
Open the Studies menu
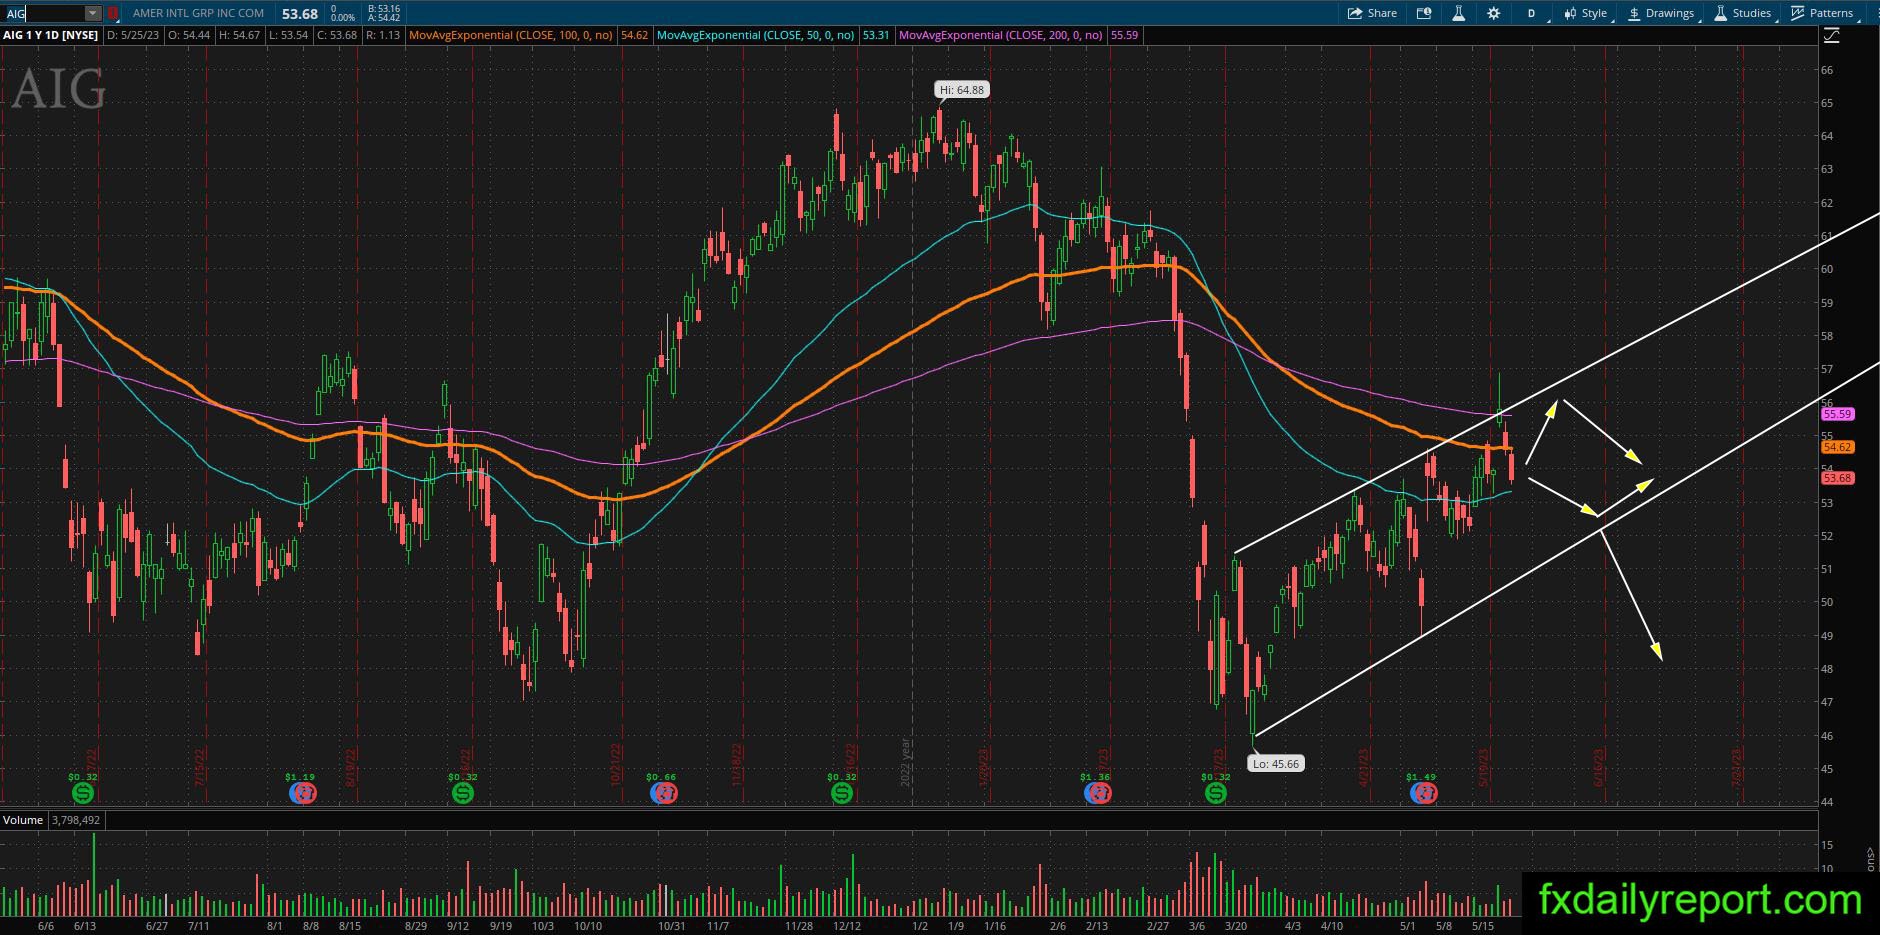point(1743,13)
